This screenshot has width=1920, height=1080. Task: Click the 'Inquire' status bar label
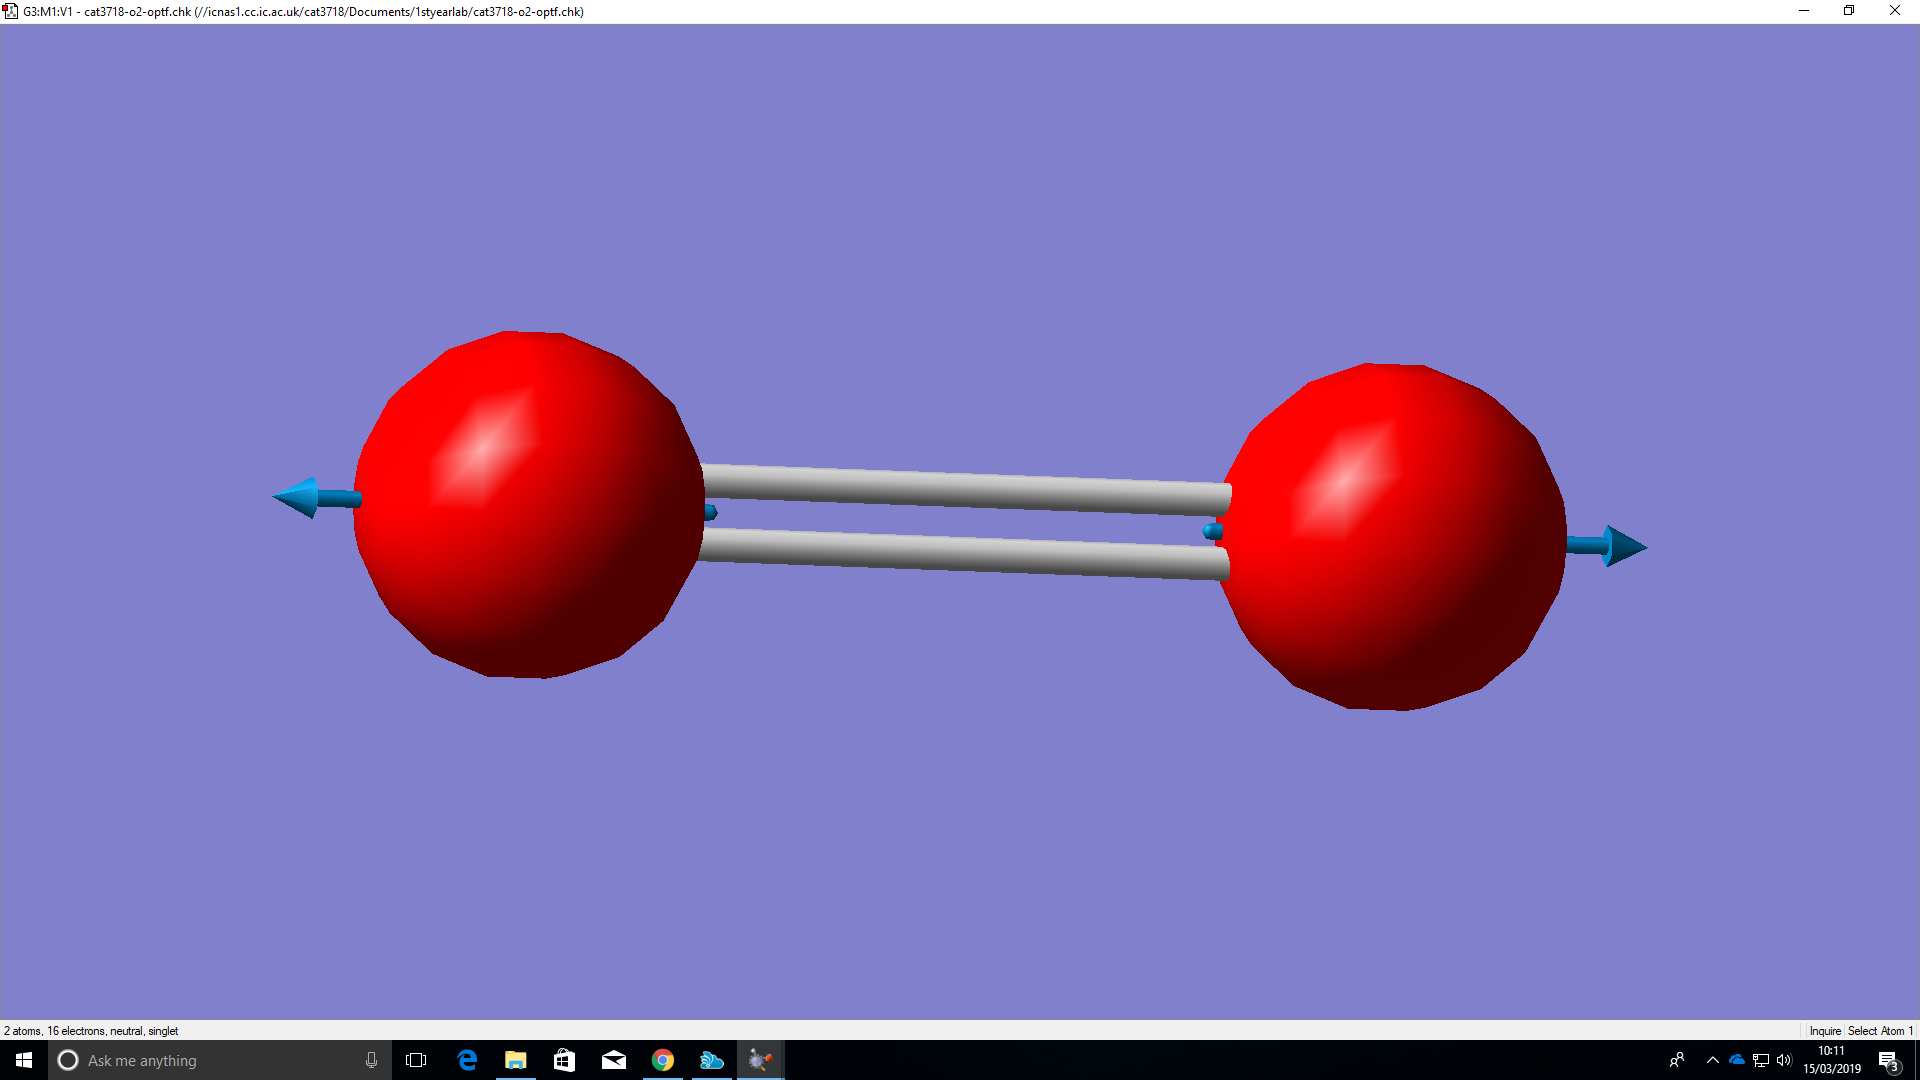tap(1824, 1031)
